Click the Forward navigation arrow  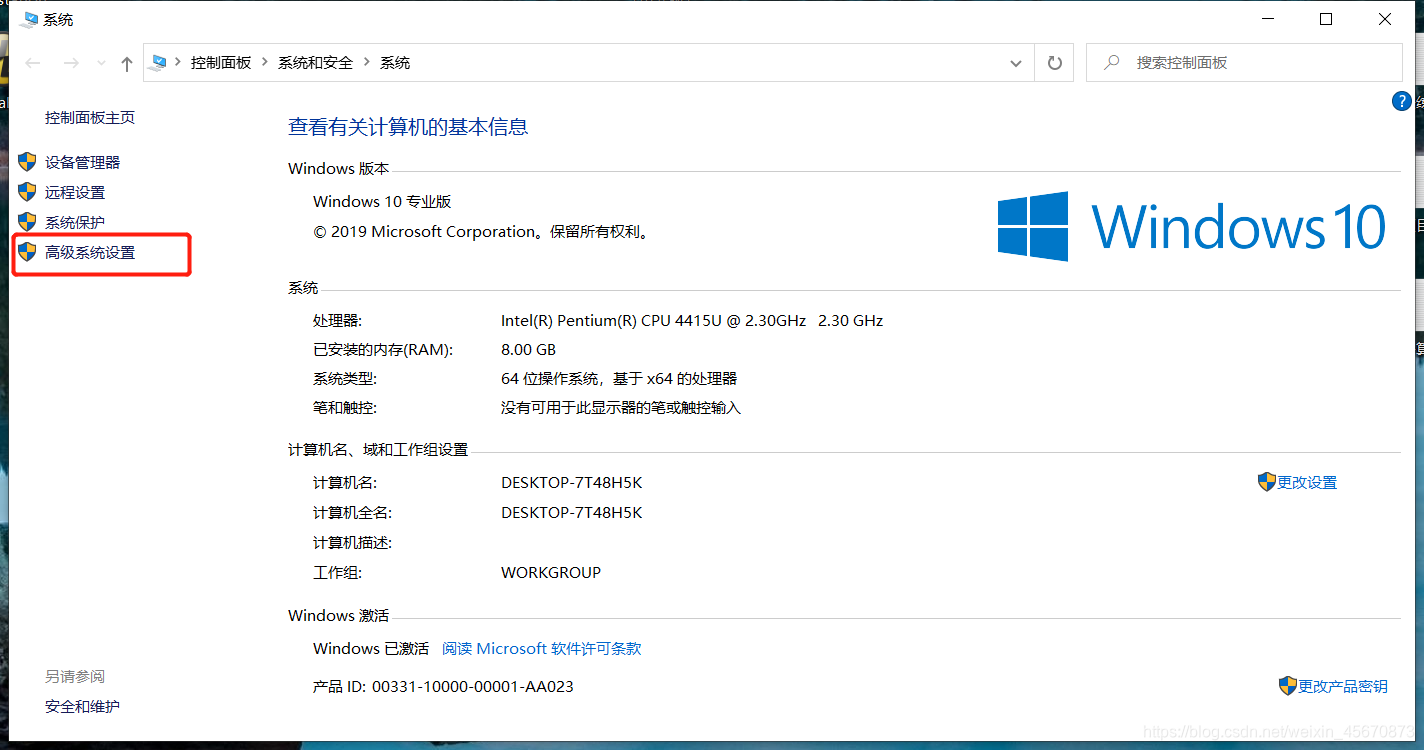(71, 63)
